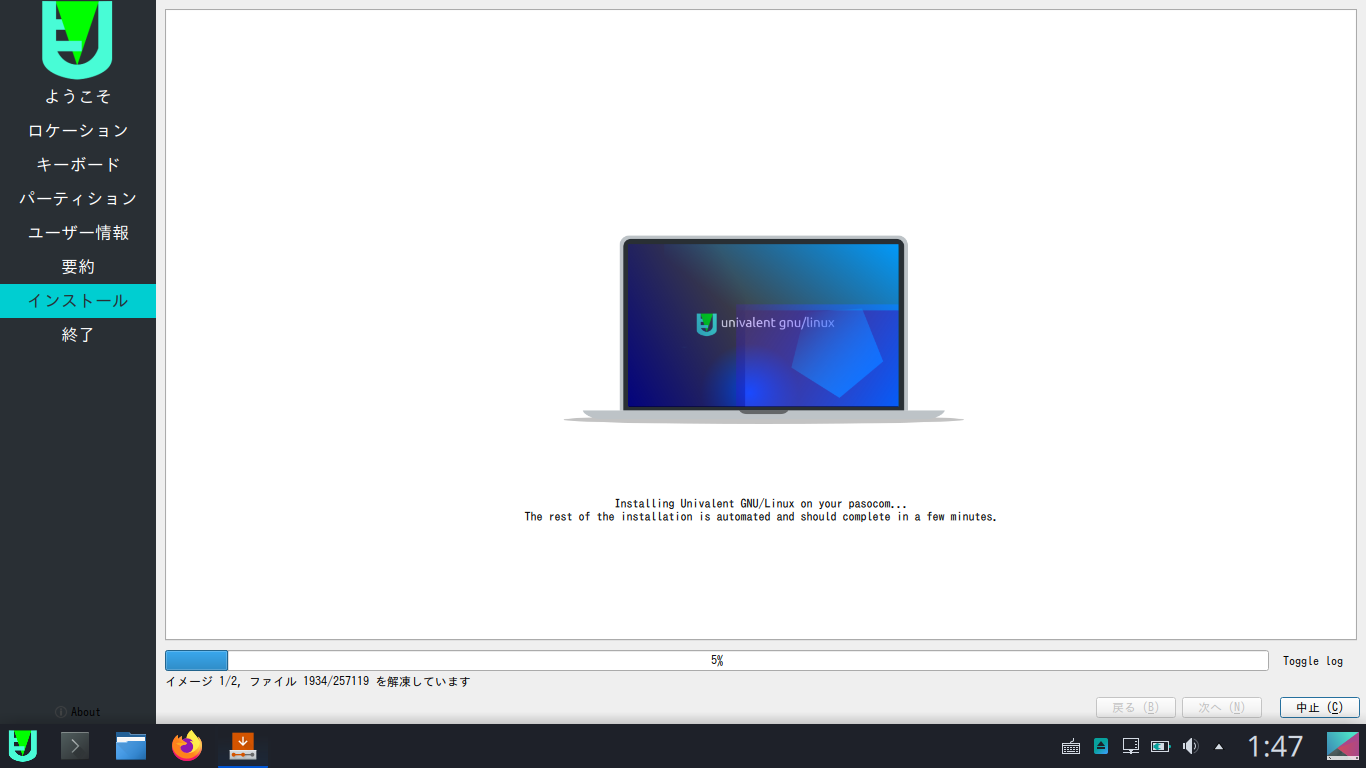
Task: Select the パーティション step in sidebar
Action: pyautogui.click(x=78, y=199)
